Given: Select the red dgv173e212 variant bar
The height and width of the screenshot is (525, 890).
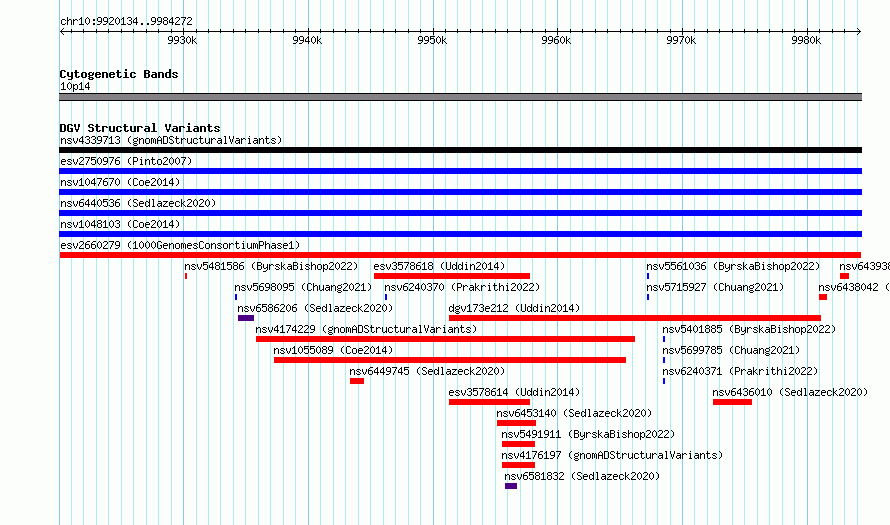Looking at the screenshot, I should (x=635, y=318).
